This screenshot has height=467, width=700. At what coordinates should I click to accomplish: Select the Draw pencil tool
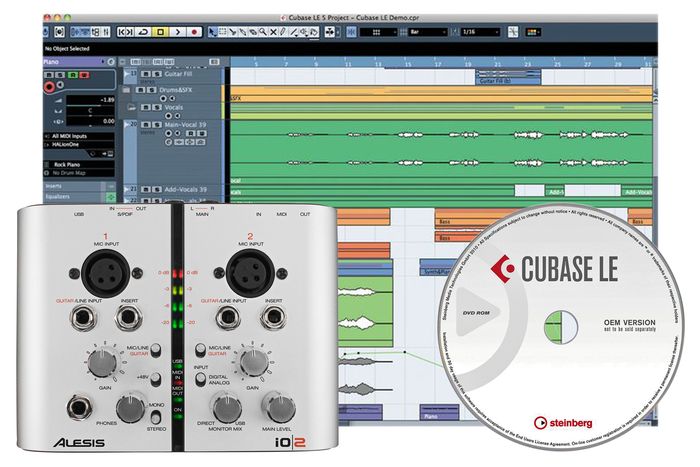point(283,32)
